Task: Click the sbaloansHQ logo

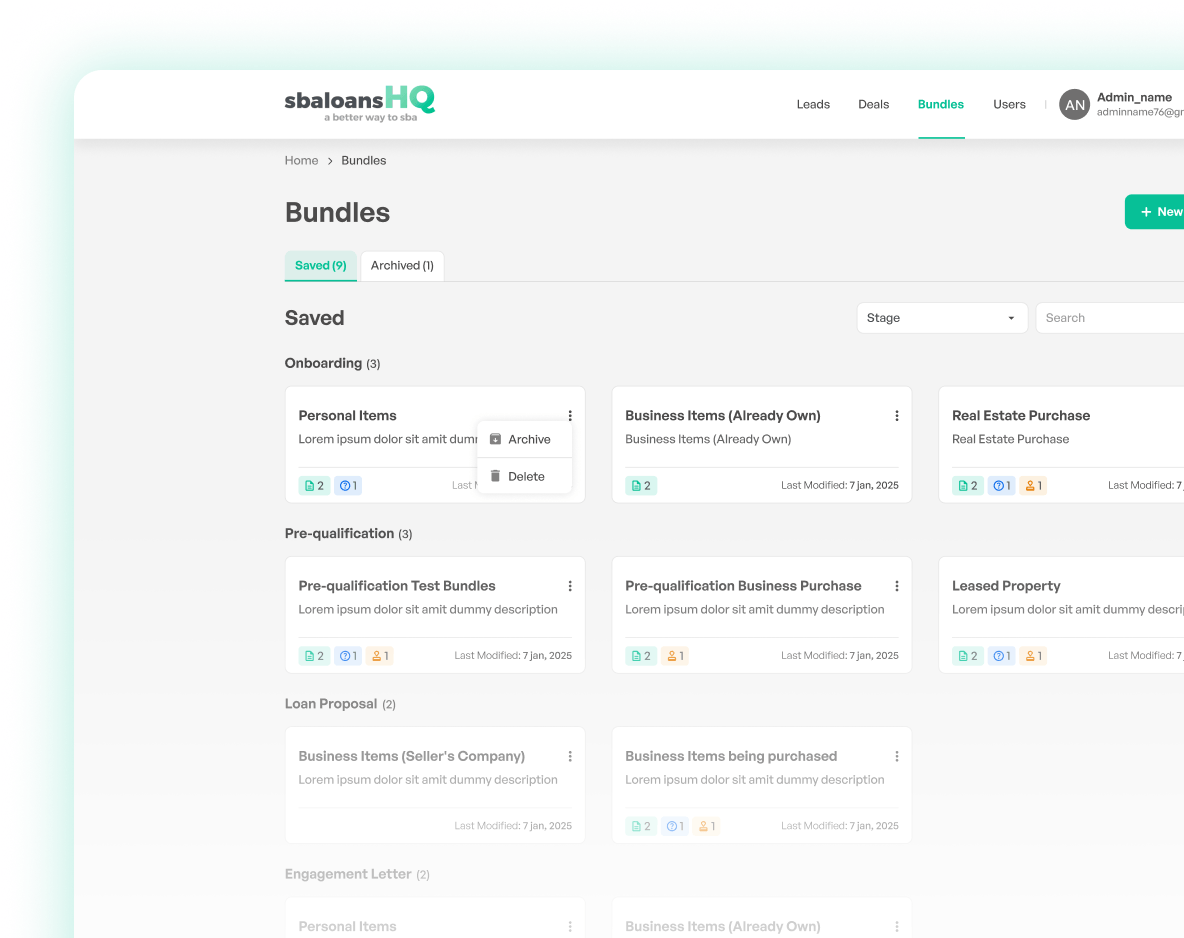Action: pyautogui.click(x=359, y=103)
